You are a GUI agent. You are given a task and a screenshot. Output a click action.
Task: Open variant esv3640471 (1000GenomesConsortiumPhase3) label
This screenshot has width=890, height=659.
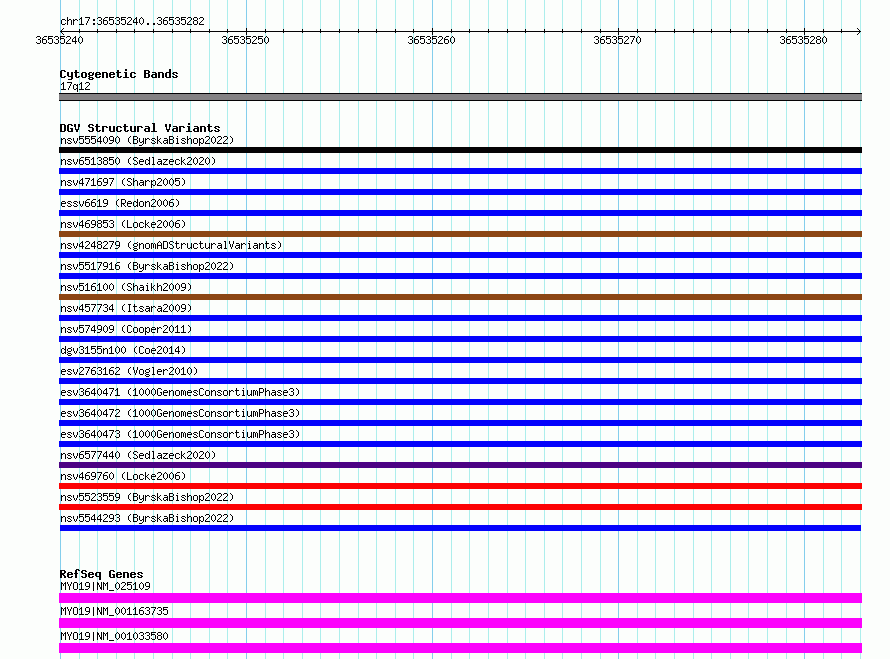pyautogui.click(x=180, y=392)
